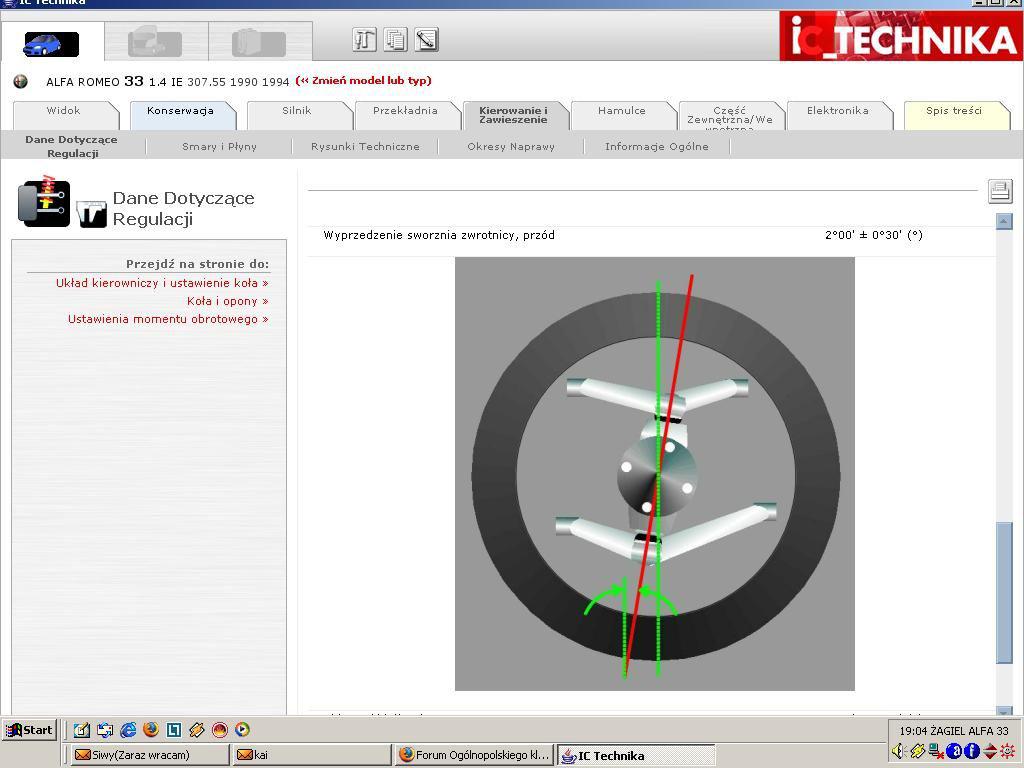Click the copy documents toolbar icon
1024x768 pixels.
pos(395,39)
